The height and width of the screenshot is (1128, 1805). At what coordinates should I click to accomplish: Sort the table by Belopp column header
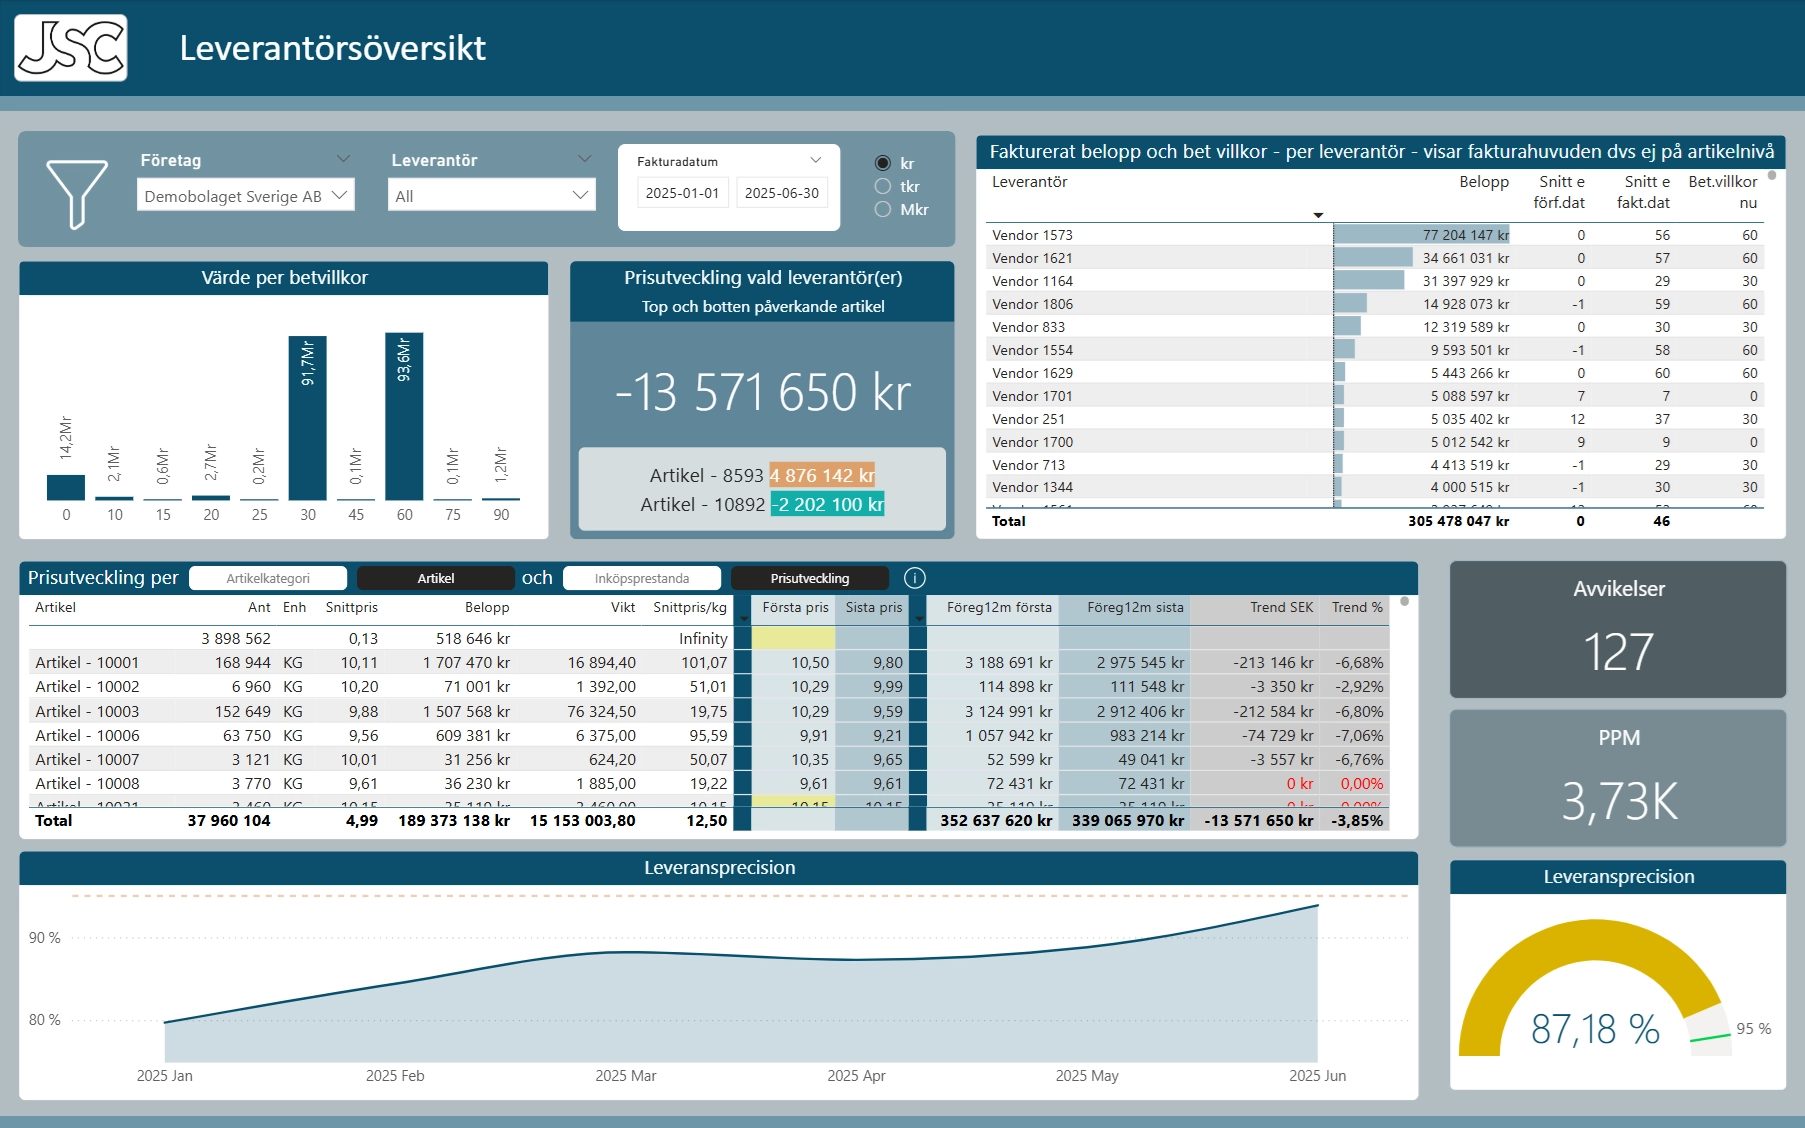pyautogui.click(x=1483, y=182)
